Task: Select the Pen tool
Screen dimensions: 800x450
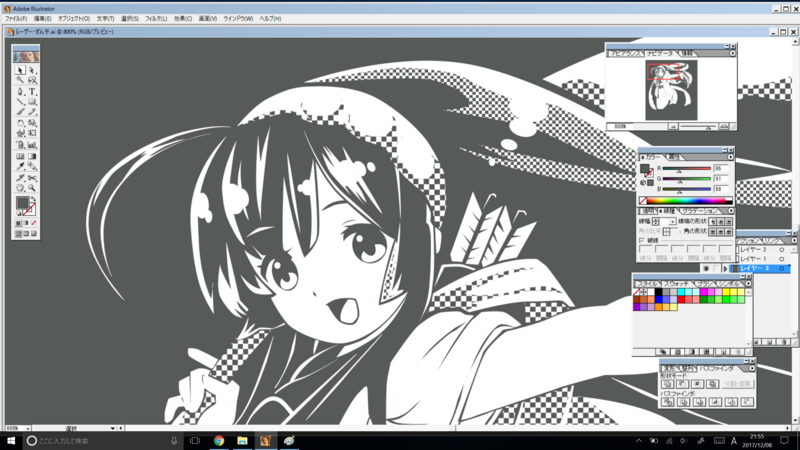Action: click(x=20, y=92)
